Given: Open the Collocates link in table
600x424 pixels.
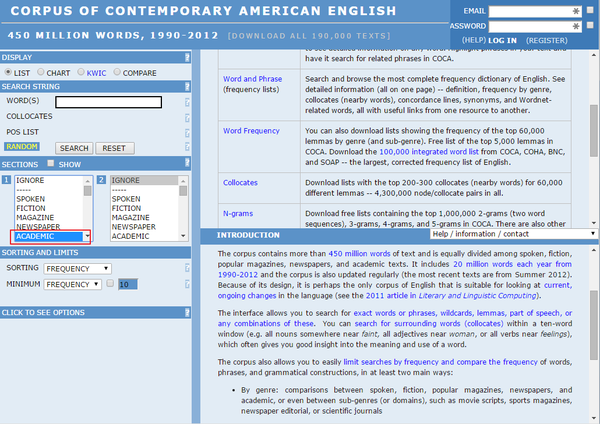Looking at the screenshot, I should 240,183.
